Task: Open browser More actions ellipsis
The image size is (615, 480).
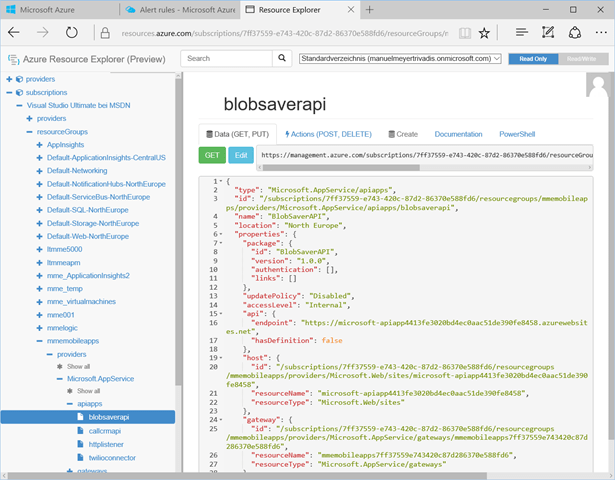Action: (601, 33)
